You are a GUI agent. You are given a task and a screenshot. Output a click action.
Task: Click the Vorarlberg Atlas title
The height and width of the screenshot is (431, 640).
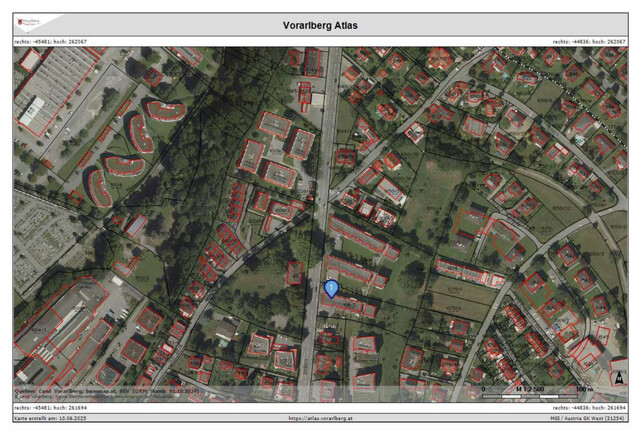tap(320, 25)
